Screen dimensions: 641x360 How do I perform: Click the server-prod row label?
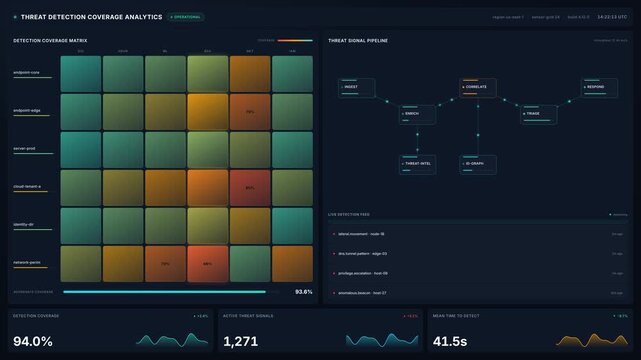tap(25, 148)
